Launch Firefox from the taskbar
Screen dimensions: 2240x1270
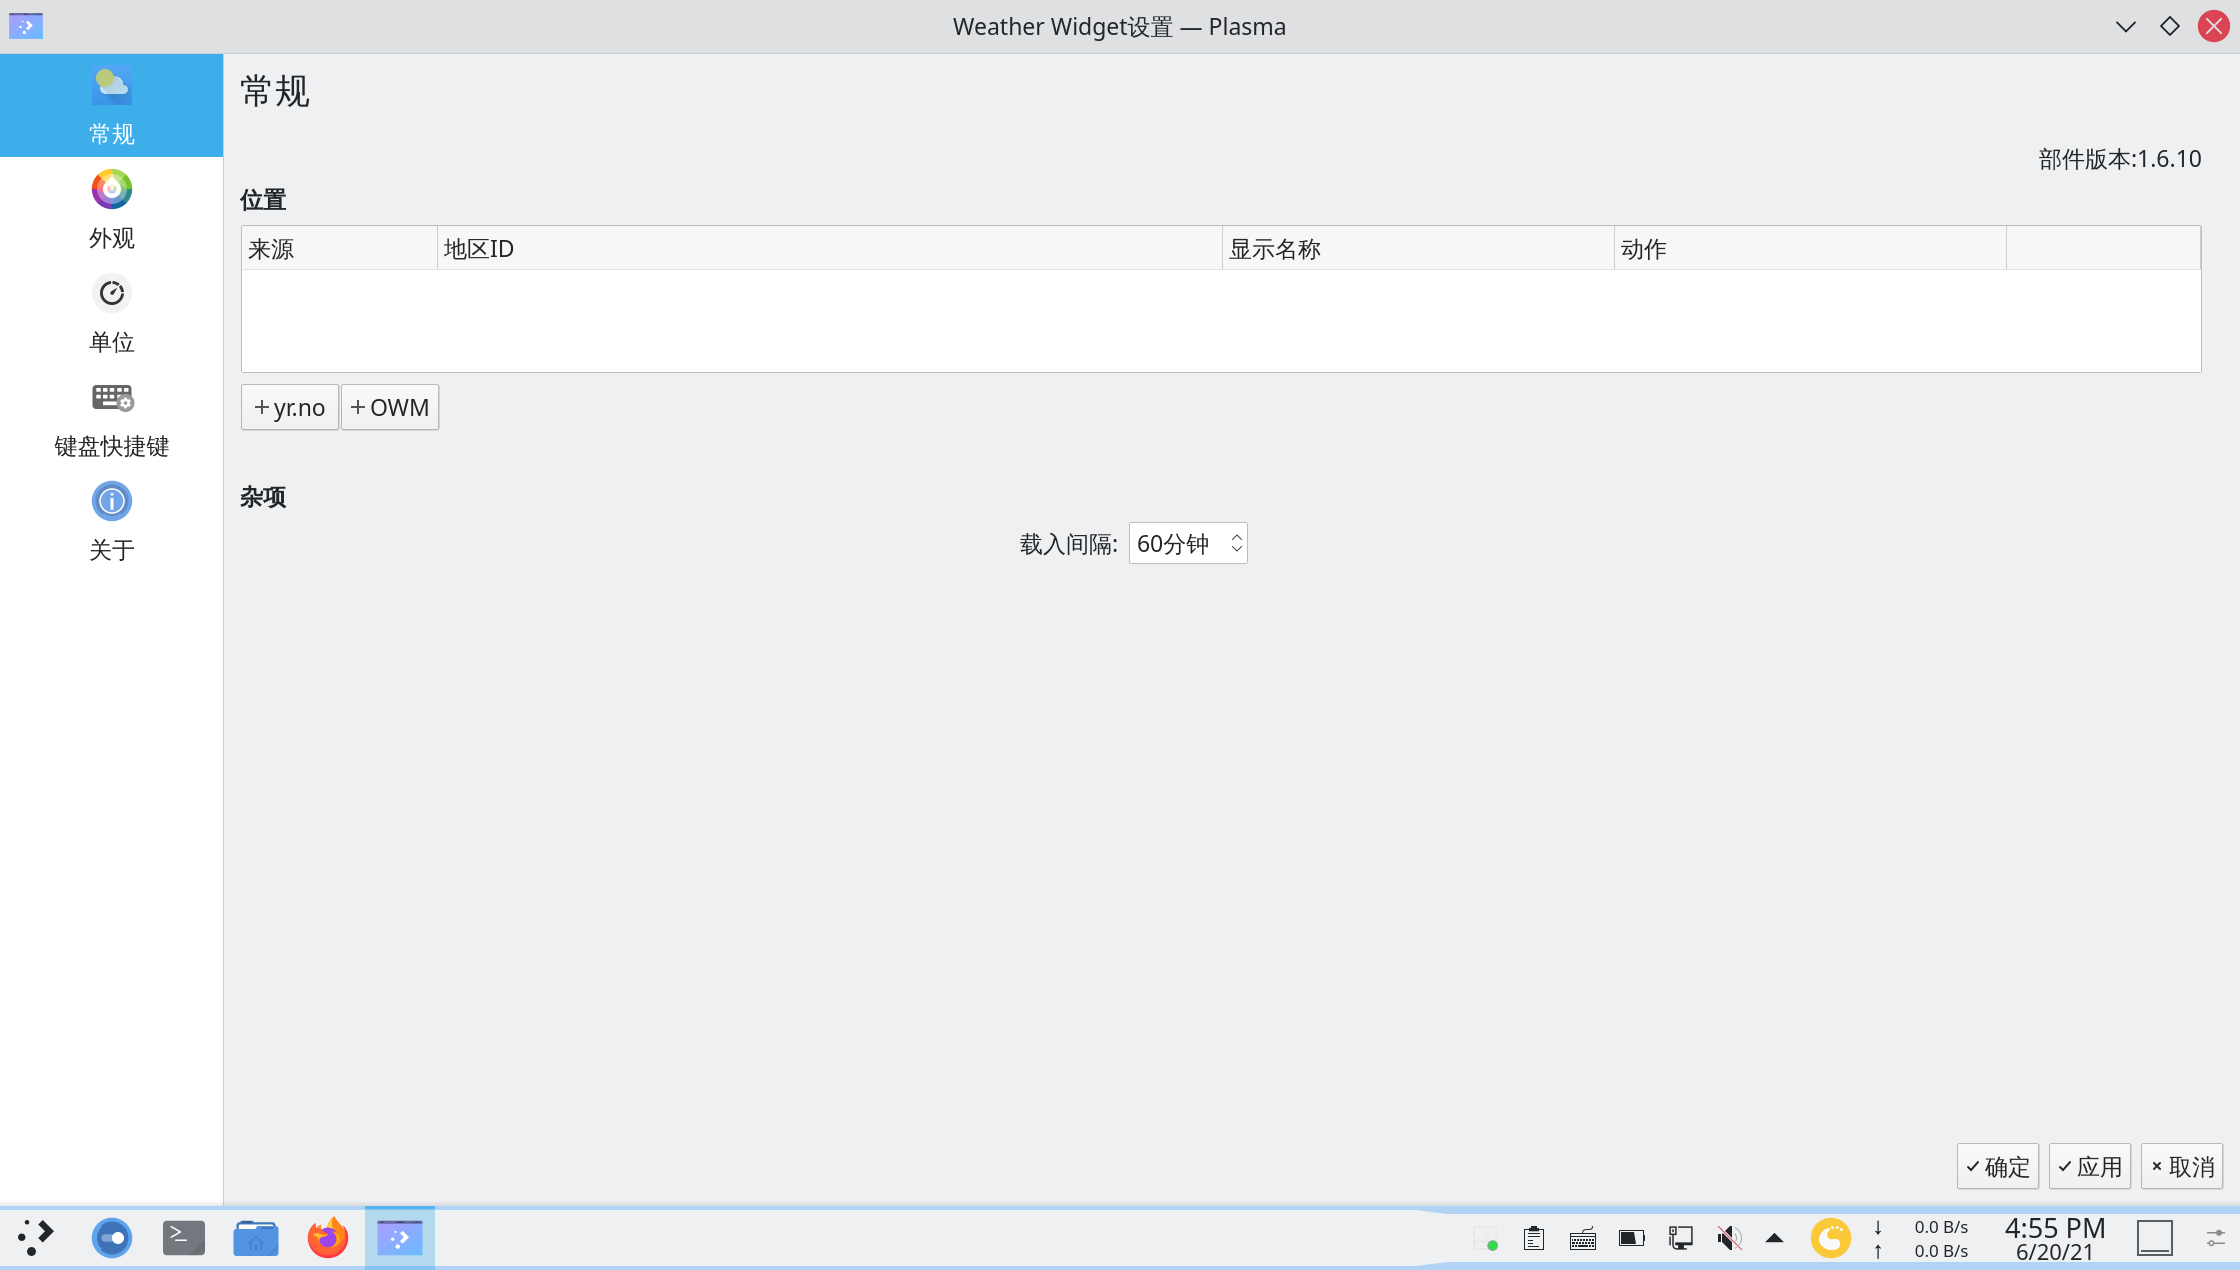[x=327, y=1237]
